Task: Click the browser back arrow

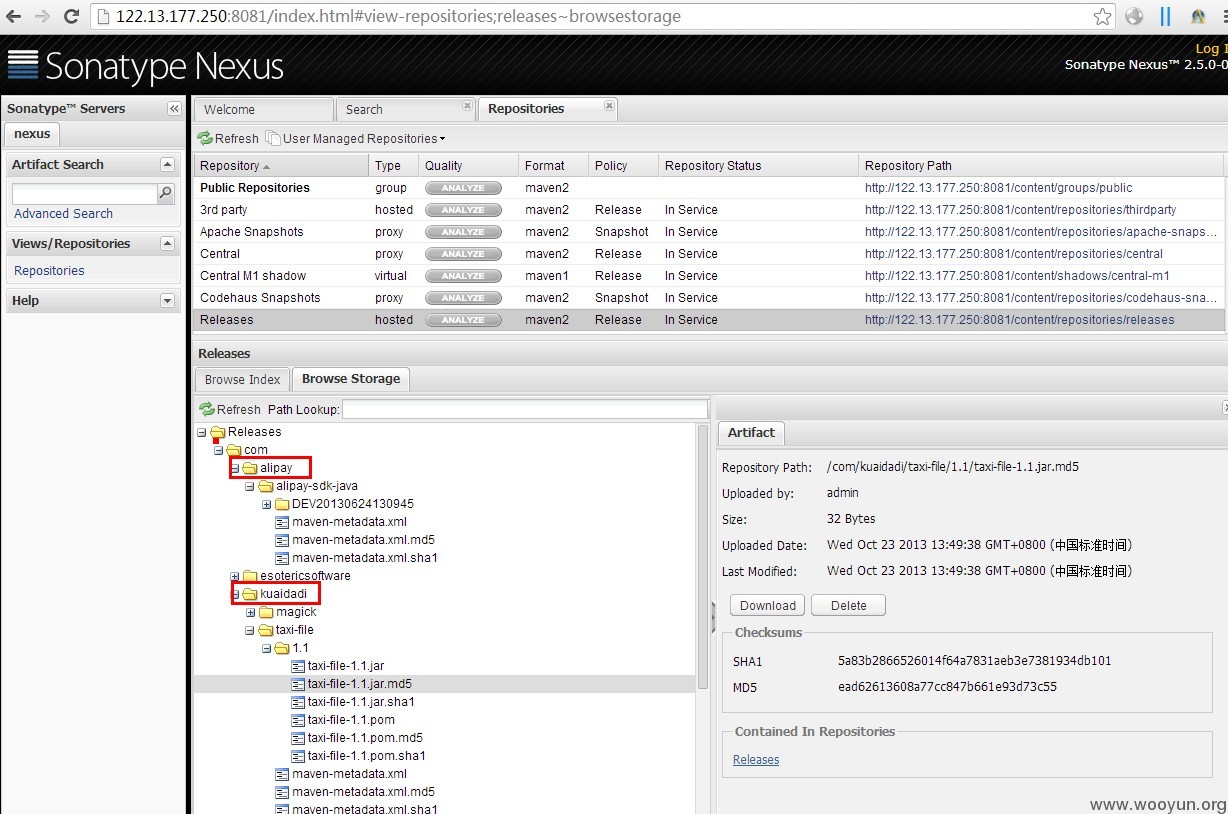Action: pyautogui.click(x=13, y=16)
